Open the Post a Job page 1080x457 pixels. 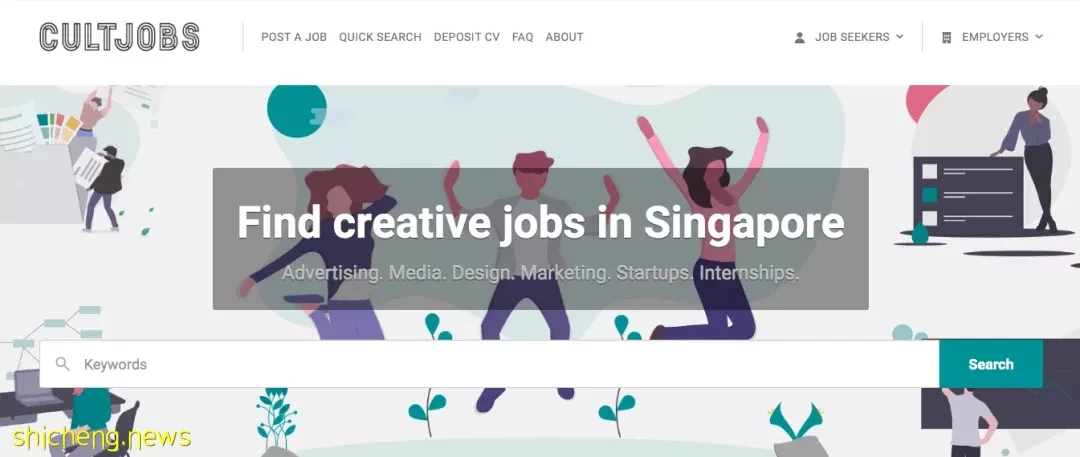(293, 37)
